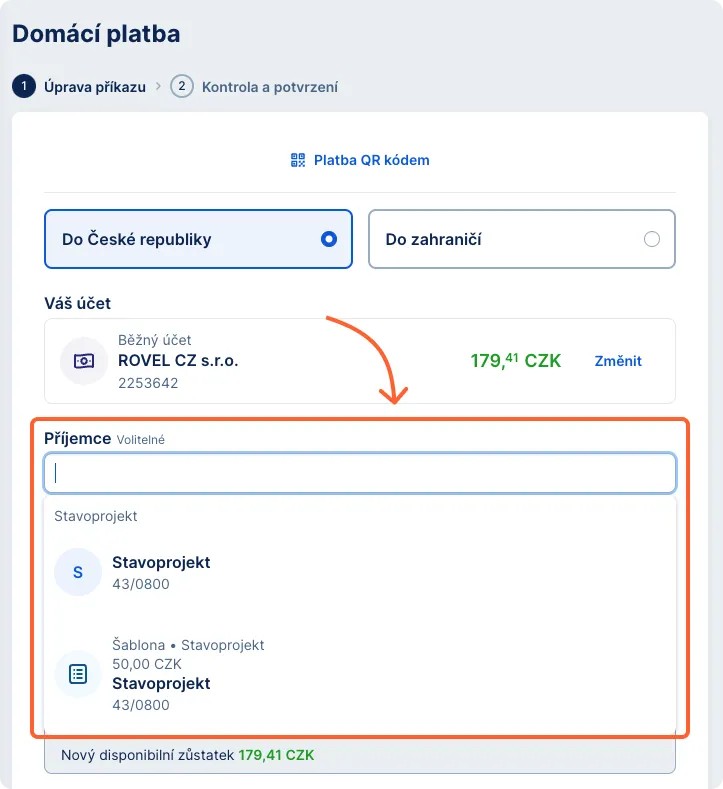Focus the Příjemce input field

[x=360, y=473]
